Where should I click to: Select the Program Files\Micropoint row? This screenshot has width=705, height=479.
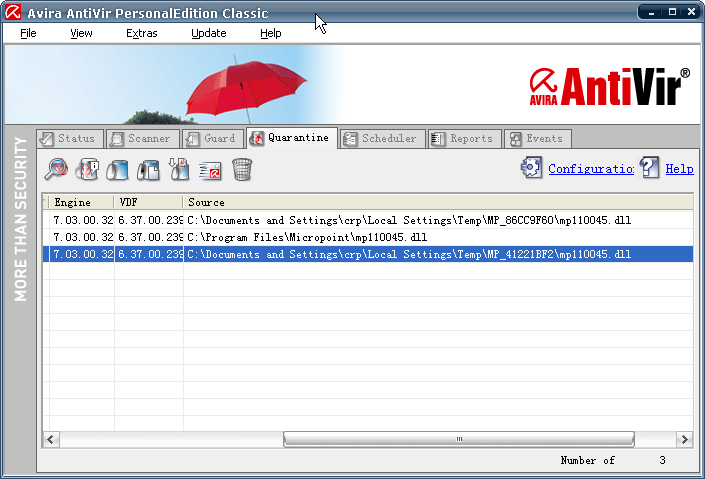click(x=368, y=237)
